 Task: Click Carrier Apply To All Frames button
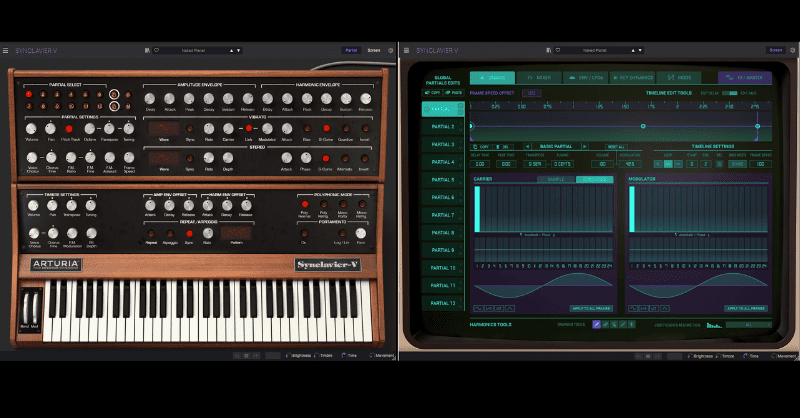(591, 308)
